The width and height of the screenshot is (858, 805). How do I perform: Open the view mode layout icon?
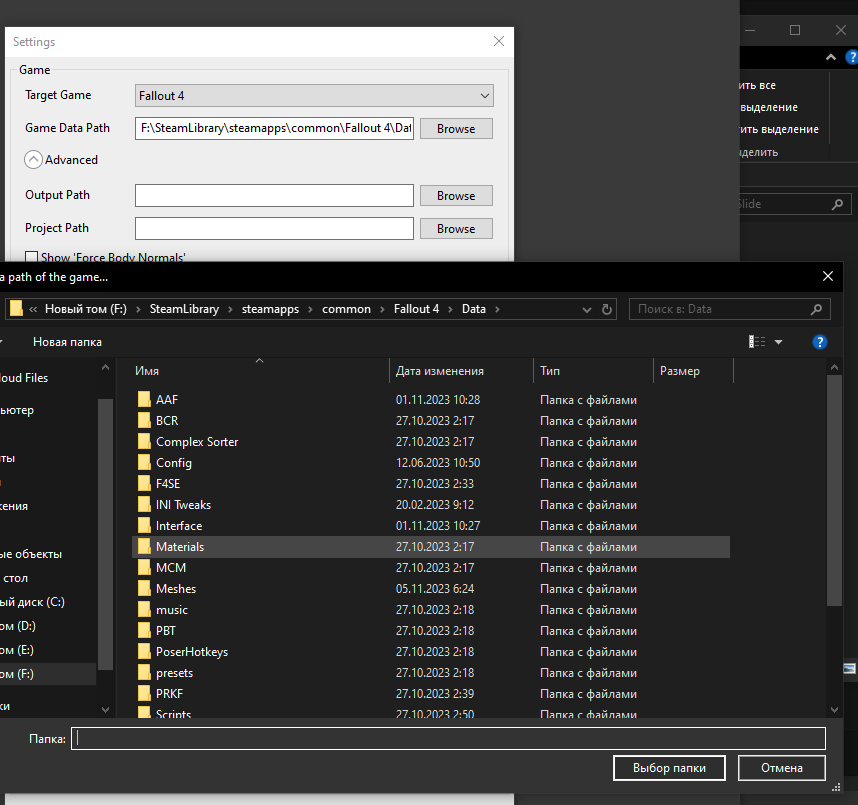click(x=757, y=342)
